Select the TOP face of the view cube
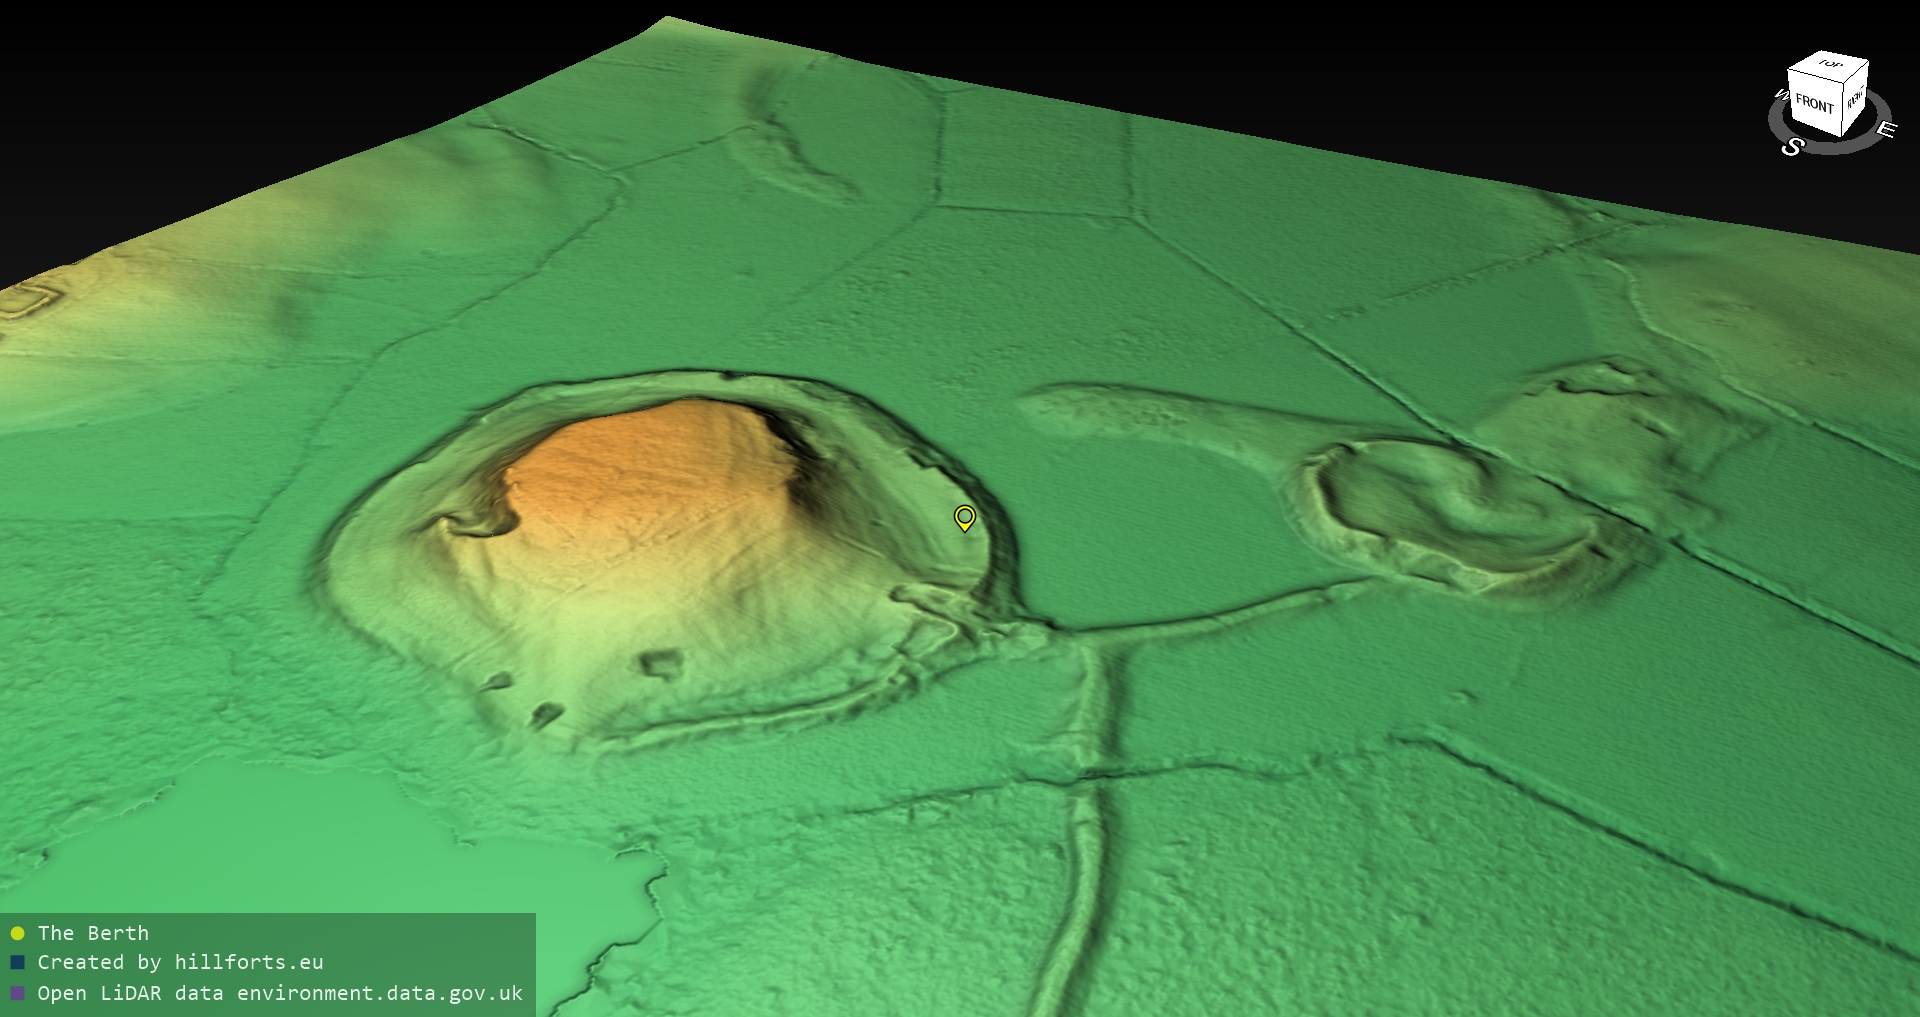This screenshot has height=1017, width=1920. pos(1830,64)
